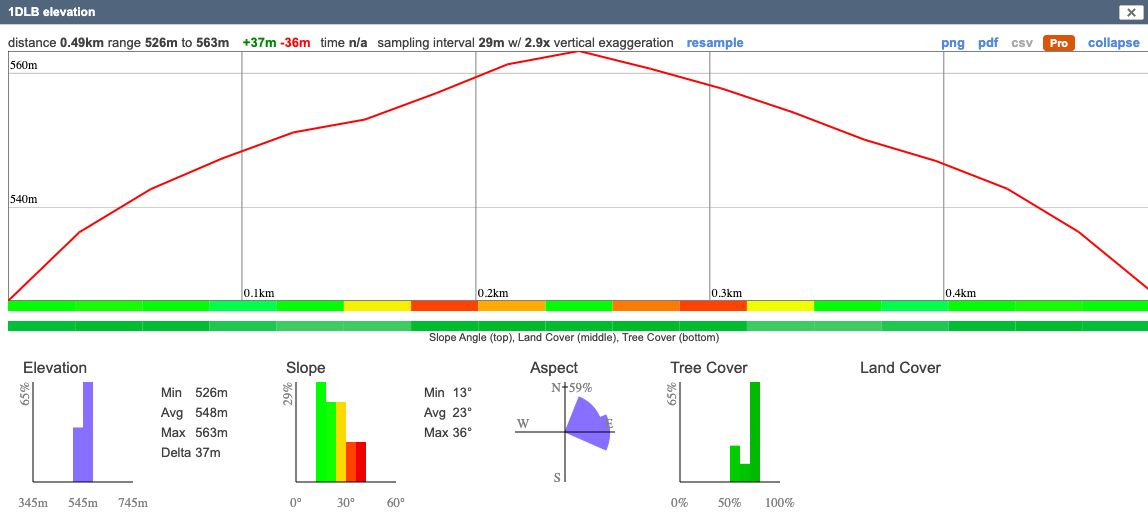
Task: Click the peak of the red elevation line
Action: point(578,50)
